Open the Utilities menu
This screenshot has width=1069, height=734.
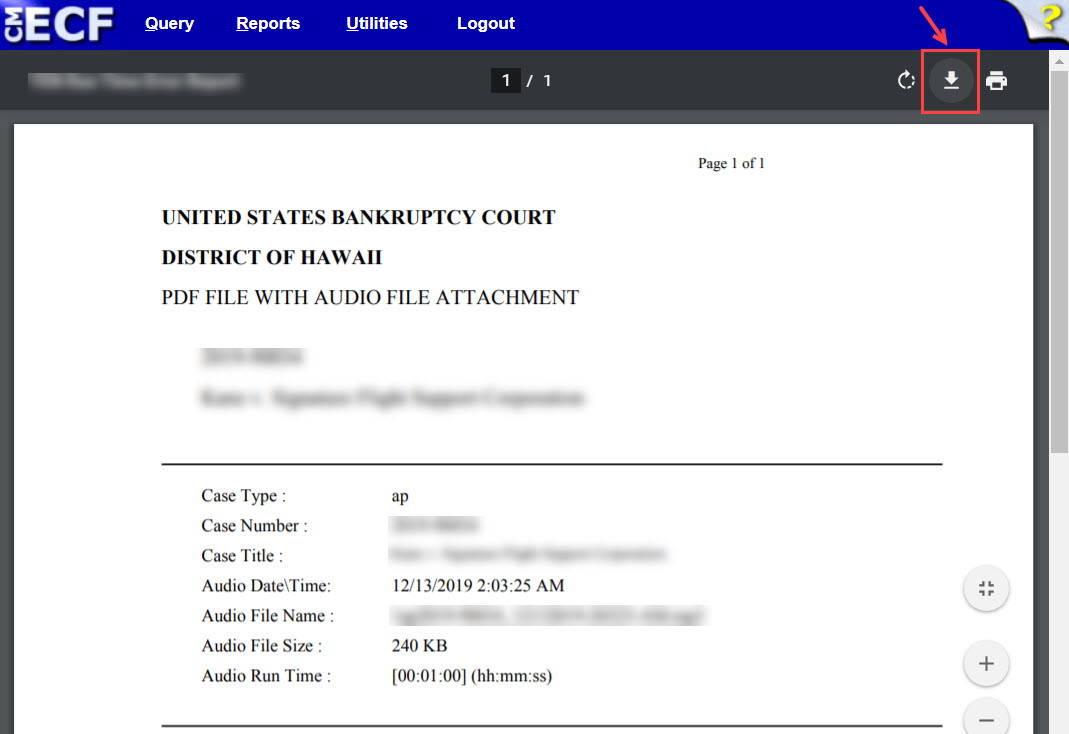(x=376, y=23)
